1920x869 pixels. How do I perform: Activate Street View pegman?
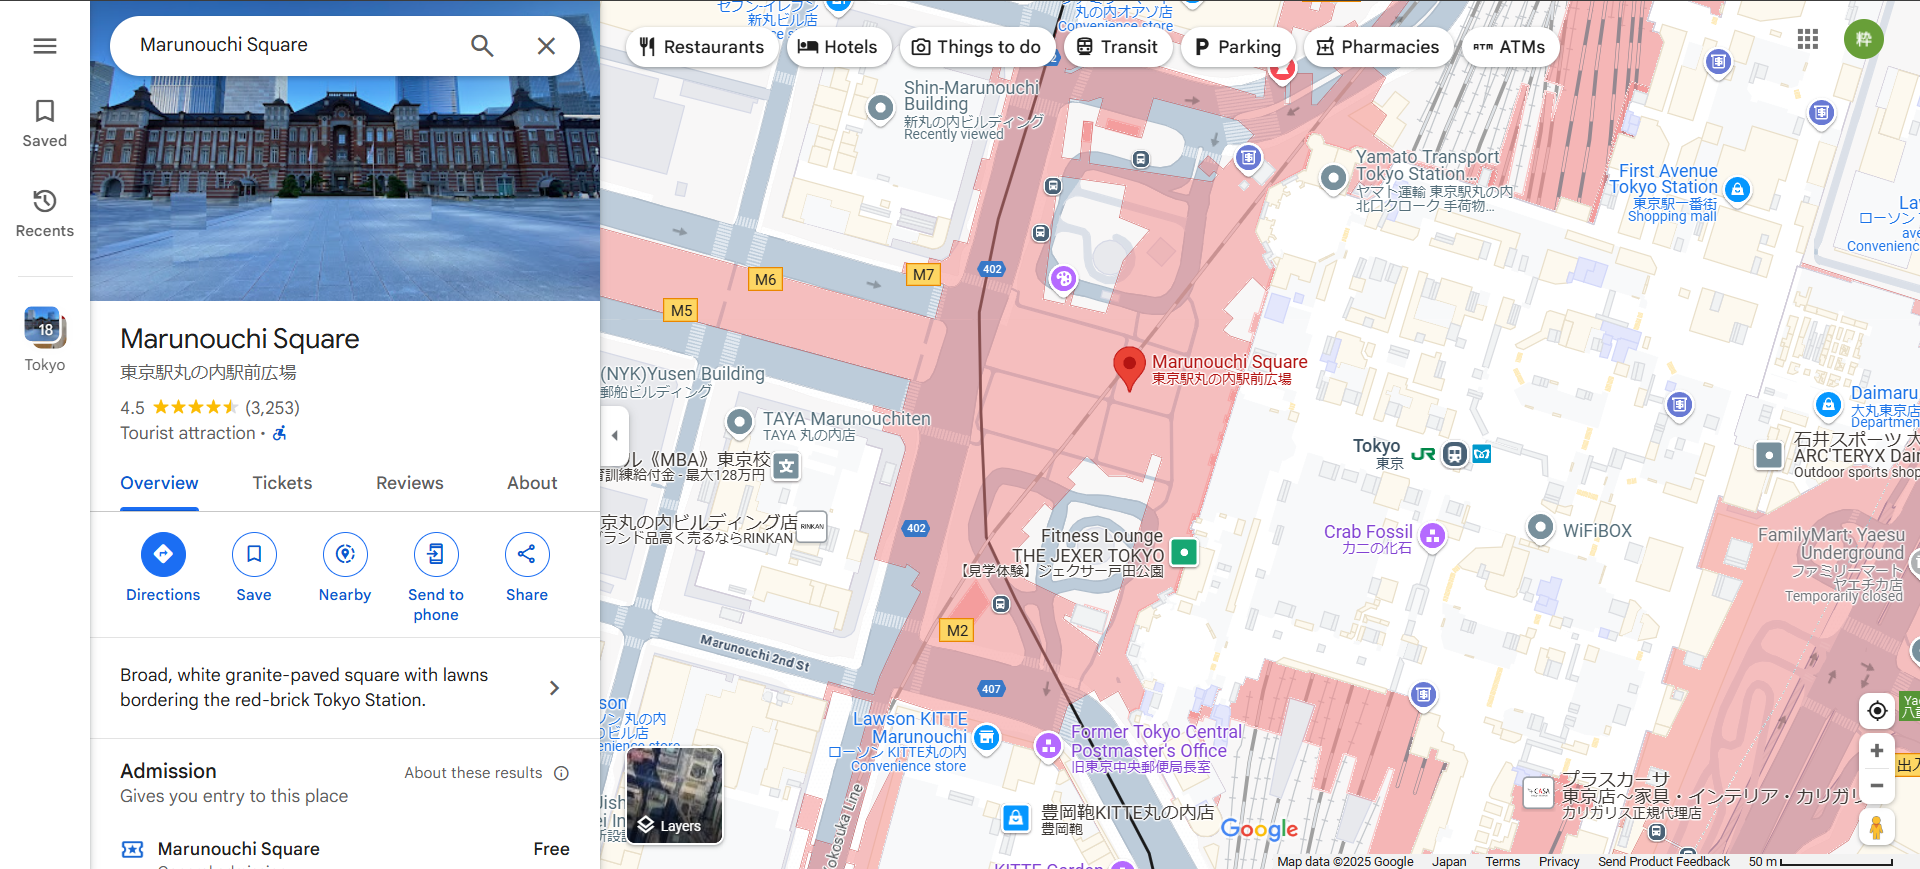[1877, 828]
